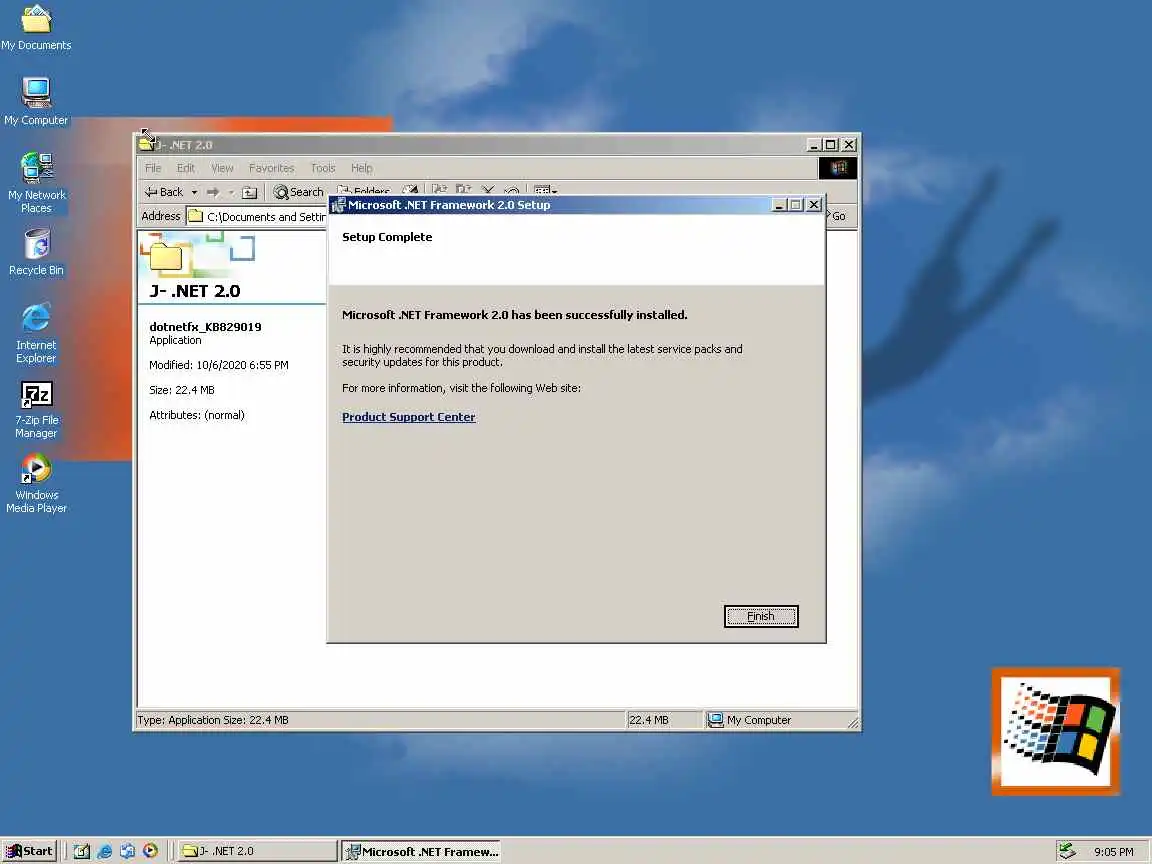Close the J- .NET 2.0 Explorer window

(x=849, y=145)
